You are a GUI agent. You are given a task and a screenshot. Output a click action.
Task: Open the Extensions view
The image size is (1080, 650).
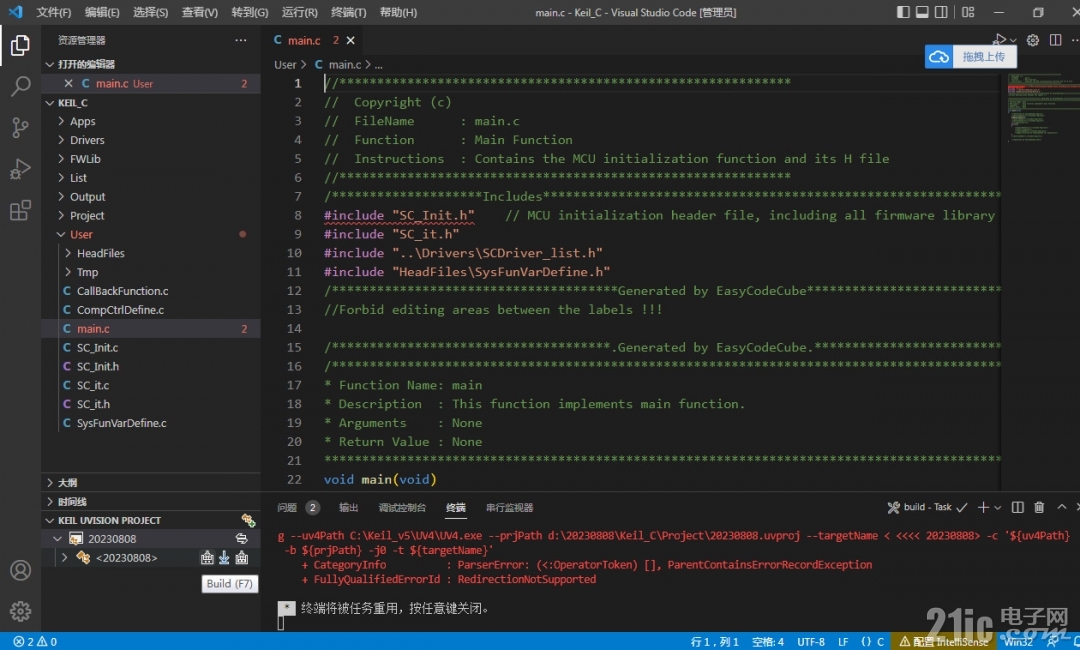click(x=20, y=210)
